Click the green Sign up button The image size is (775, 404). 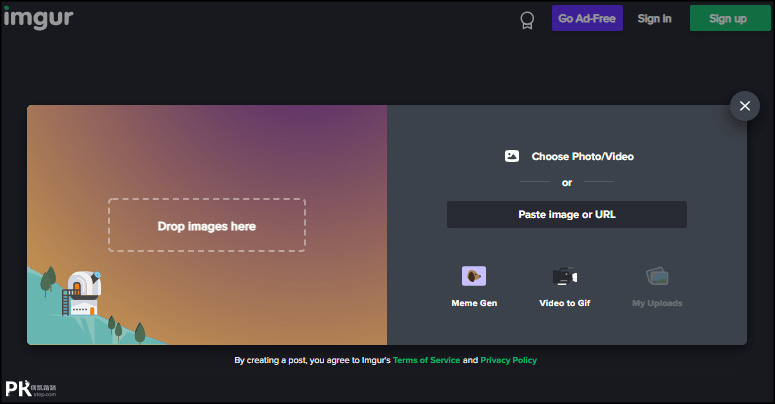pos(730,18)
